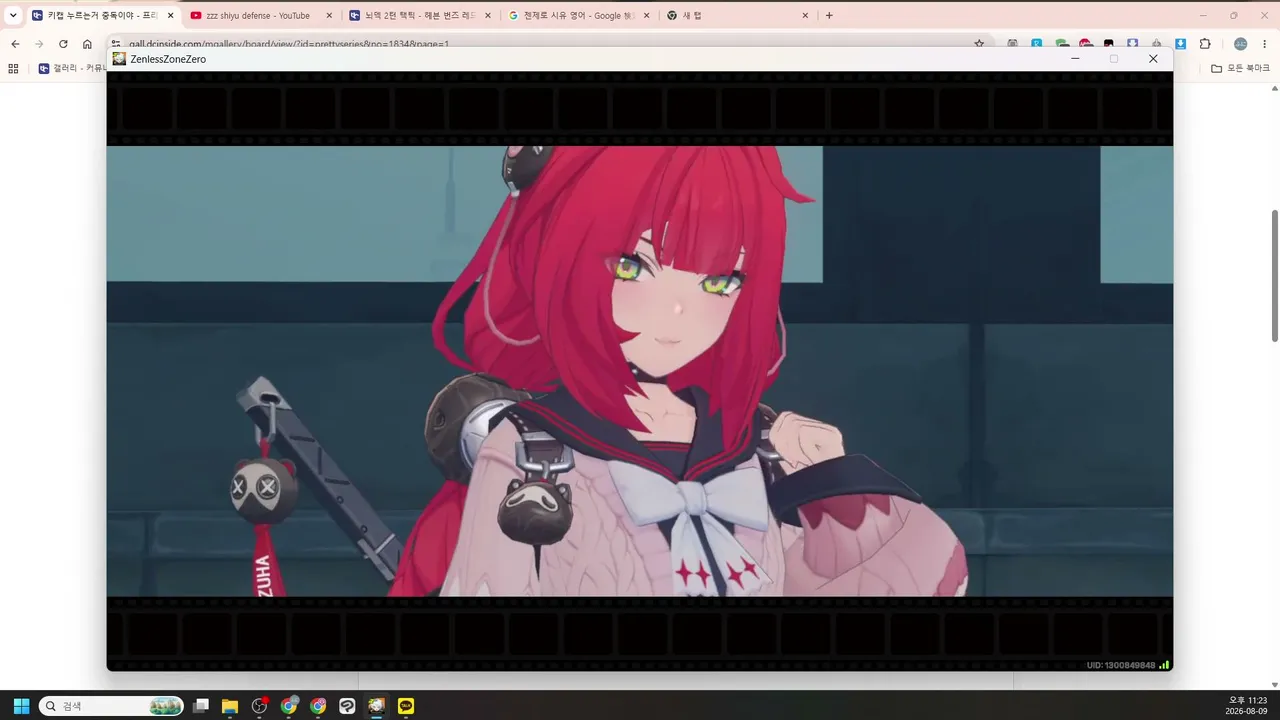
Task: Open KakaoTalk from the taskbar
Action: (406, 706)
